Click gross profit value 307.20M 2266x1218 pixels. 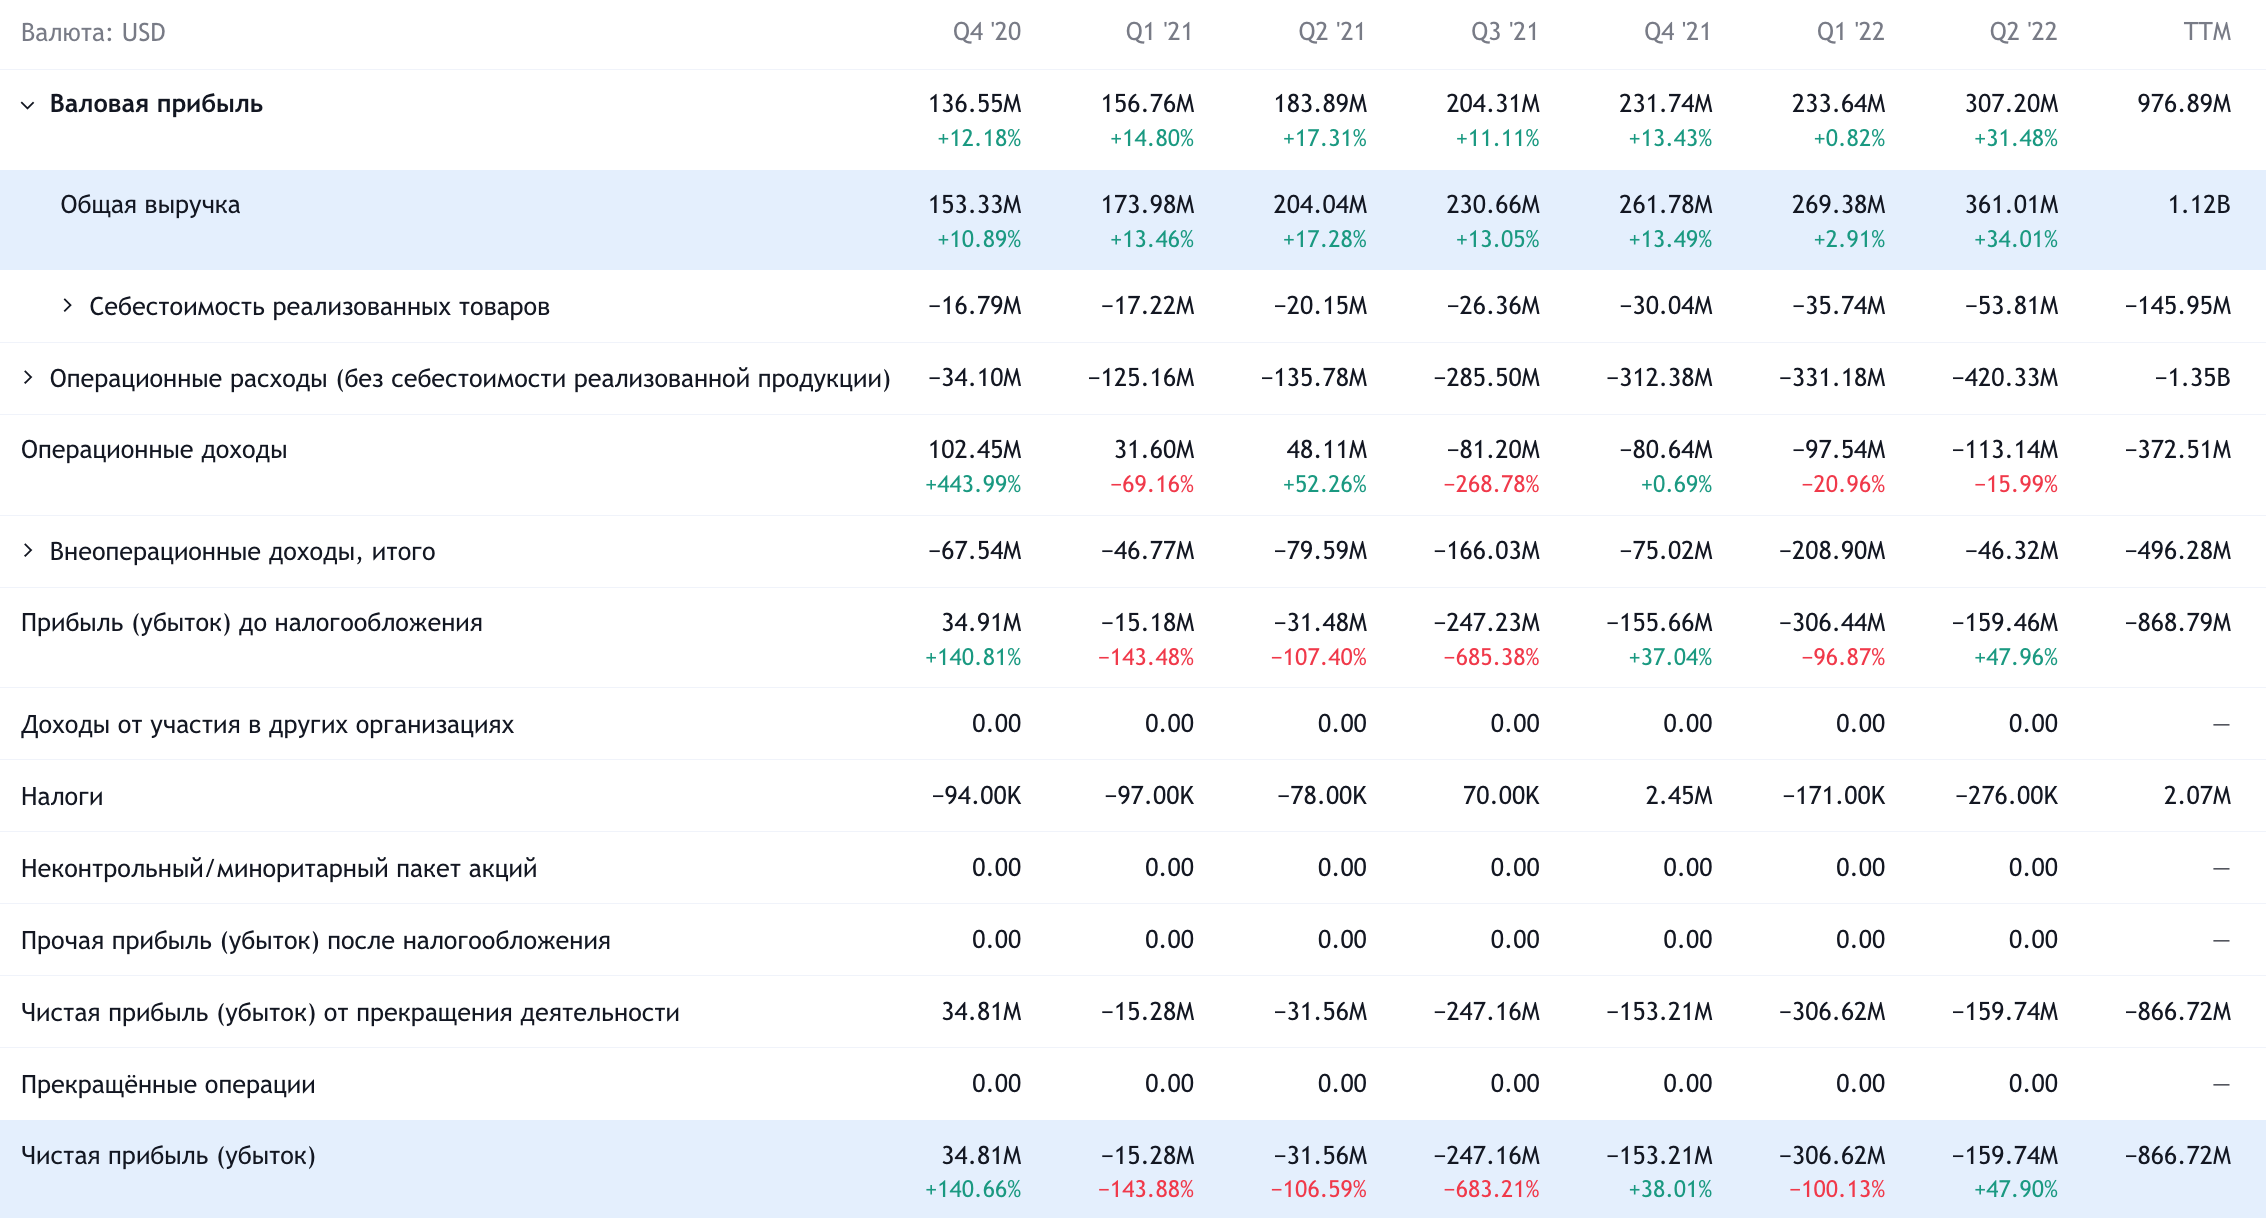[2011, 104]
